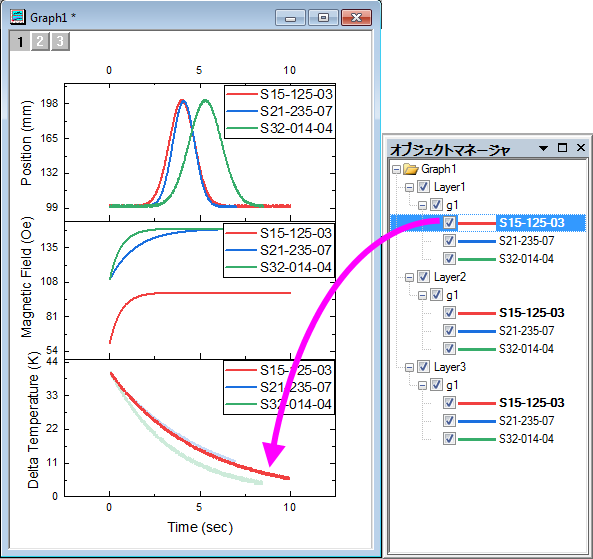The width and height of the screenshot is (593, 559).
Task: Minimize the Graph1 window
Action: click(290, 18)
